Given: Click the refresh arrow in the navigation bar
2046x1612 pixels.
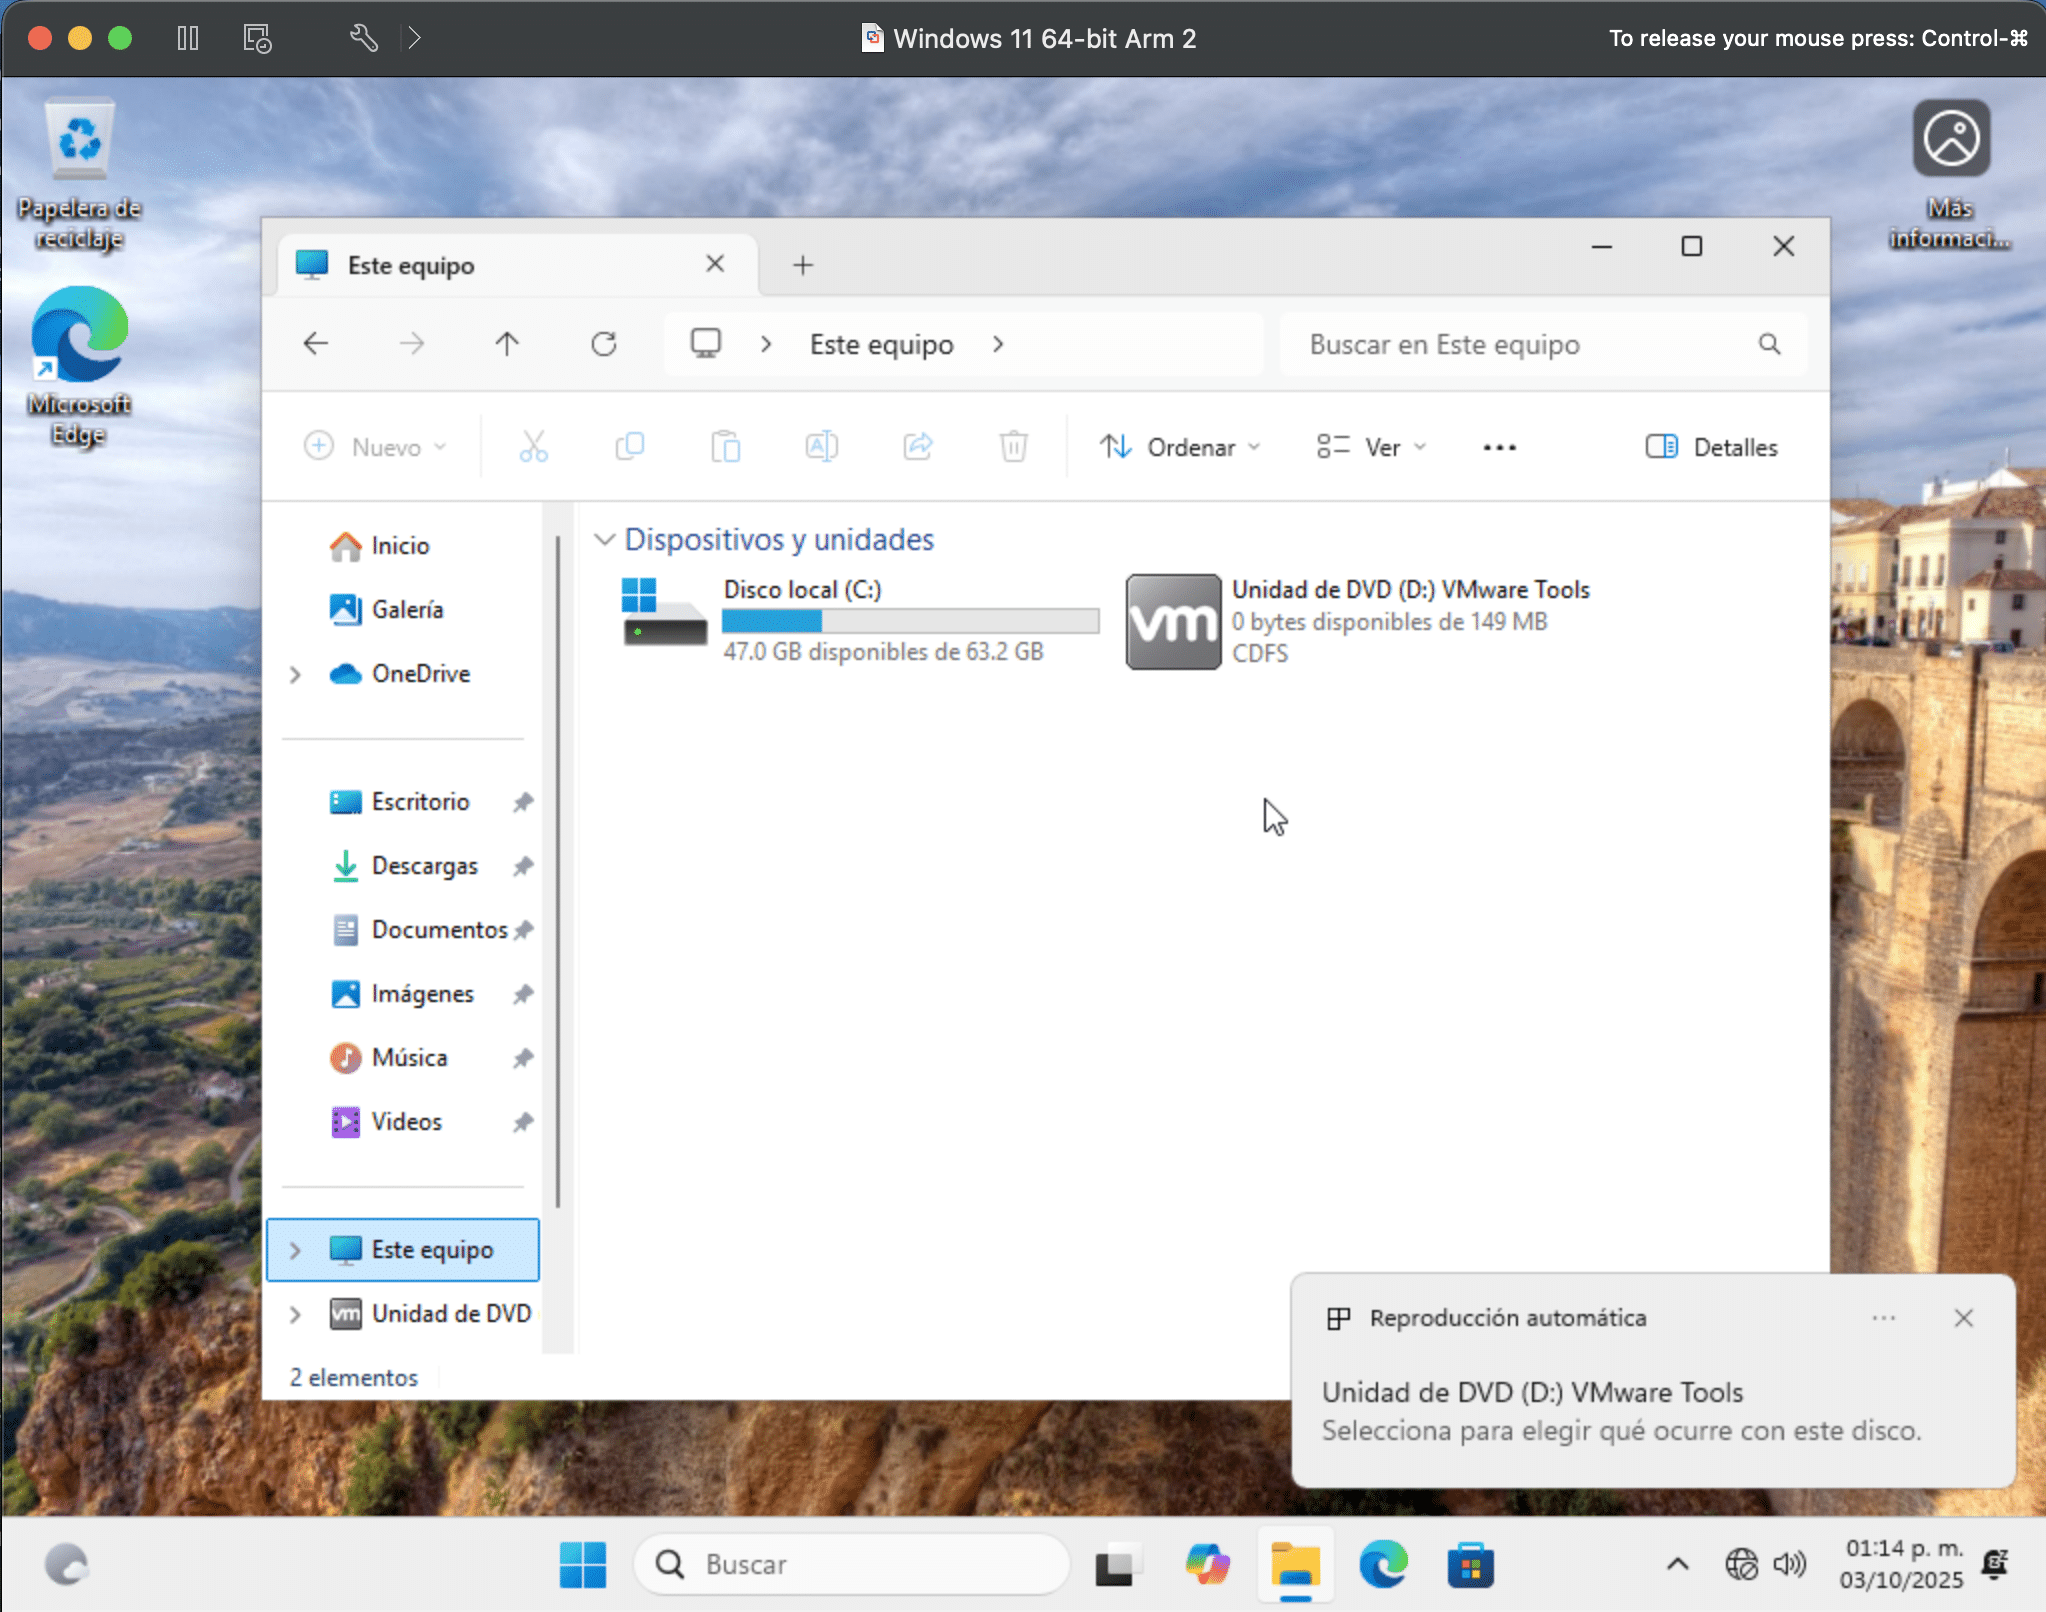Looking at the screenshot, I should (x=603, y=343).
